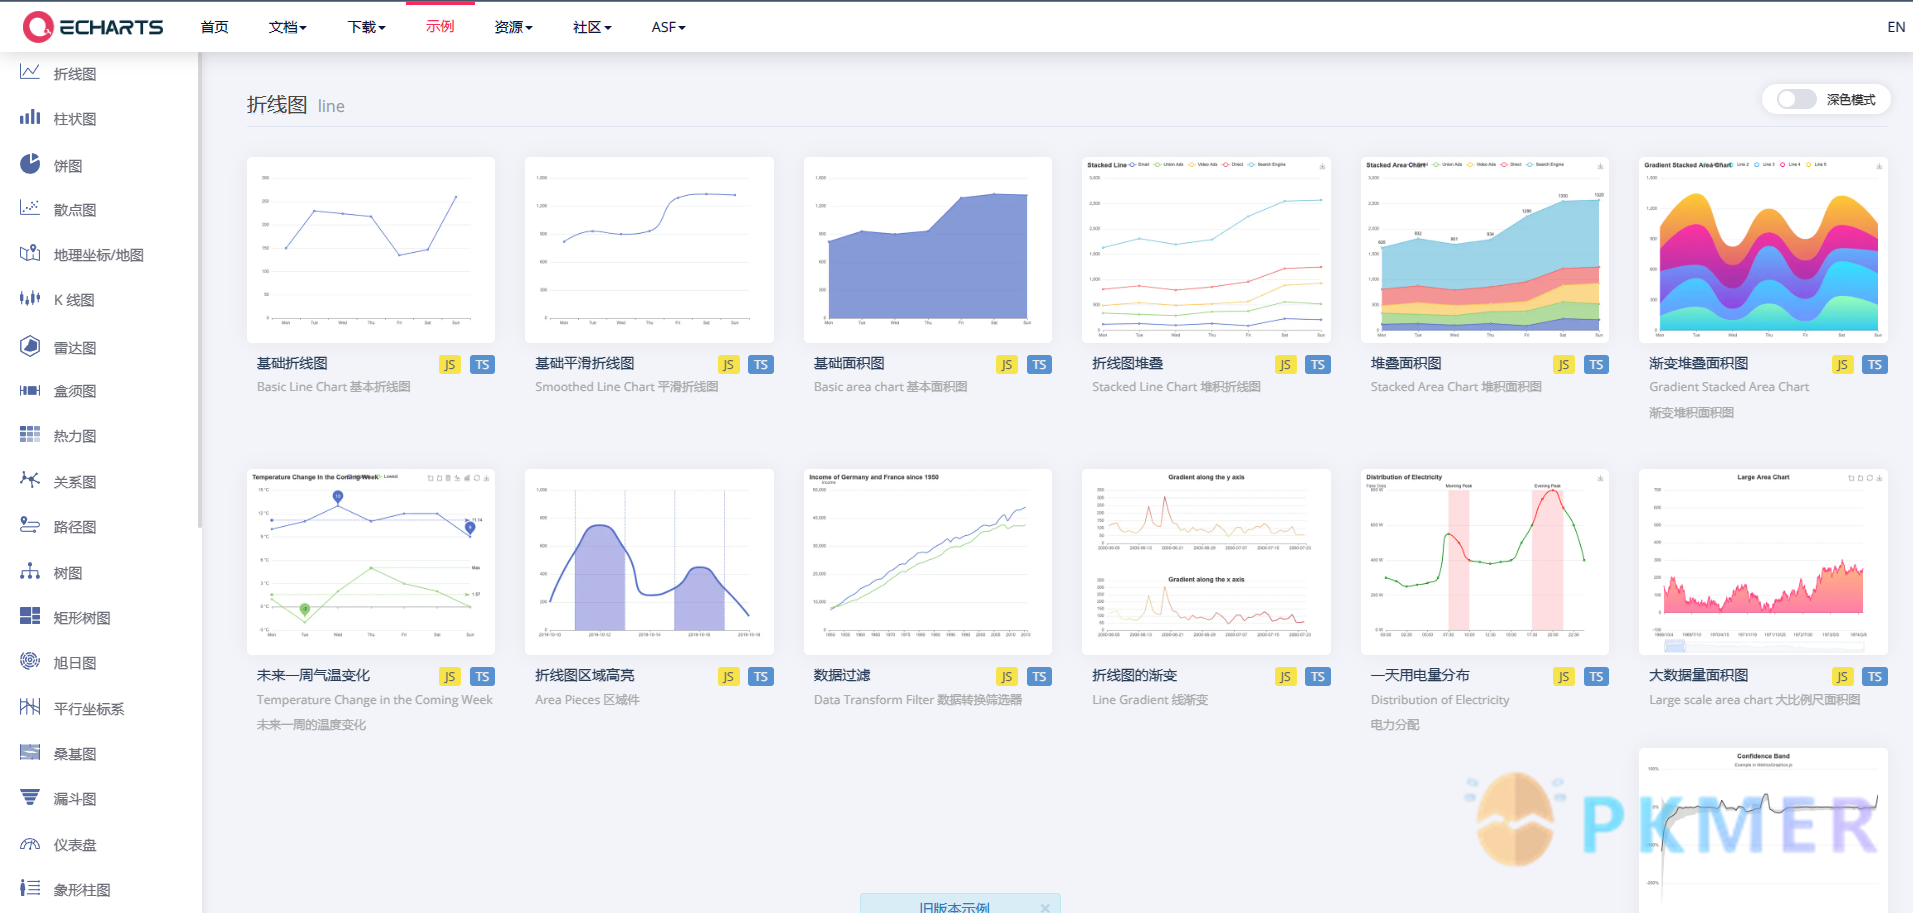This screenshot has width=1913, height=913.
Task: Click the pictorial bar 象形柱图 icon
Action: (30, 888)
